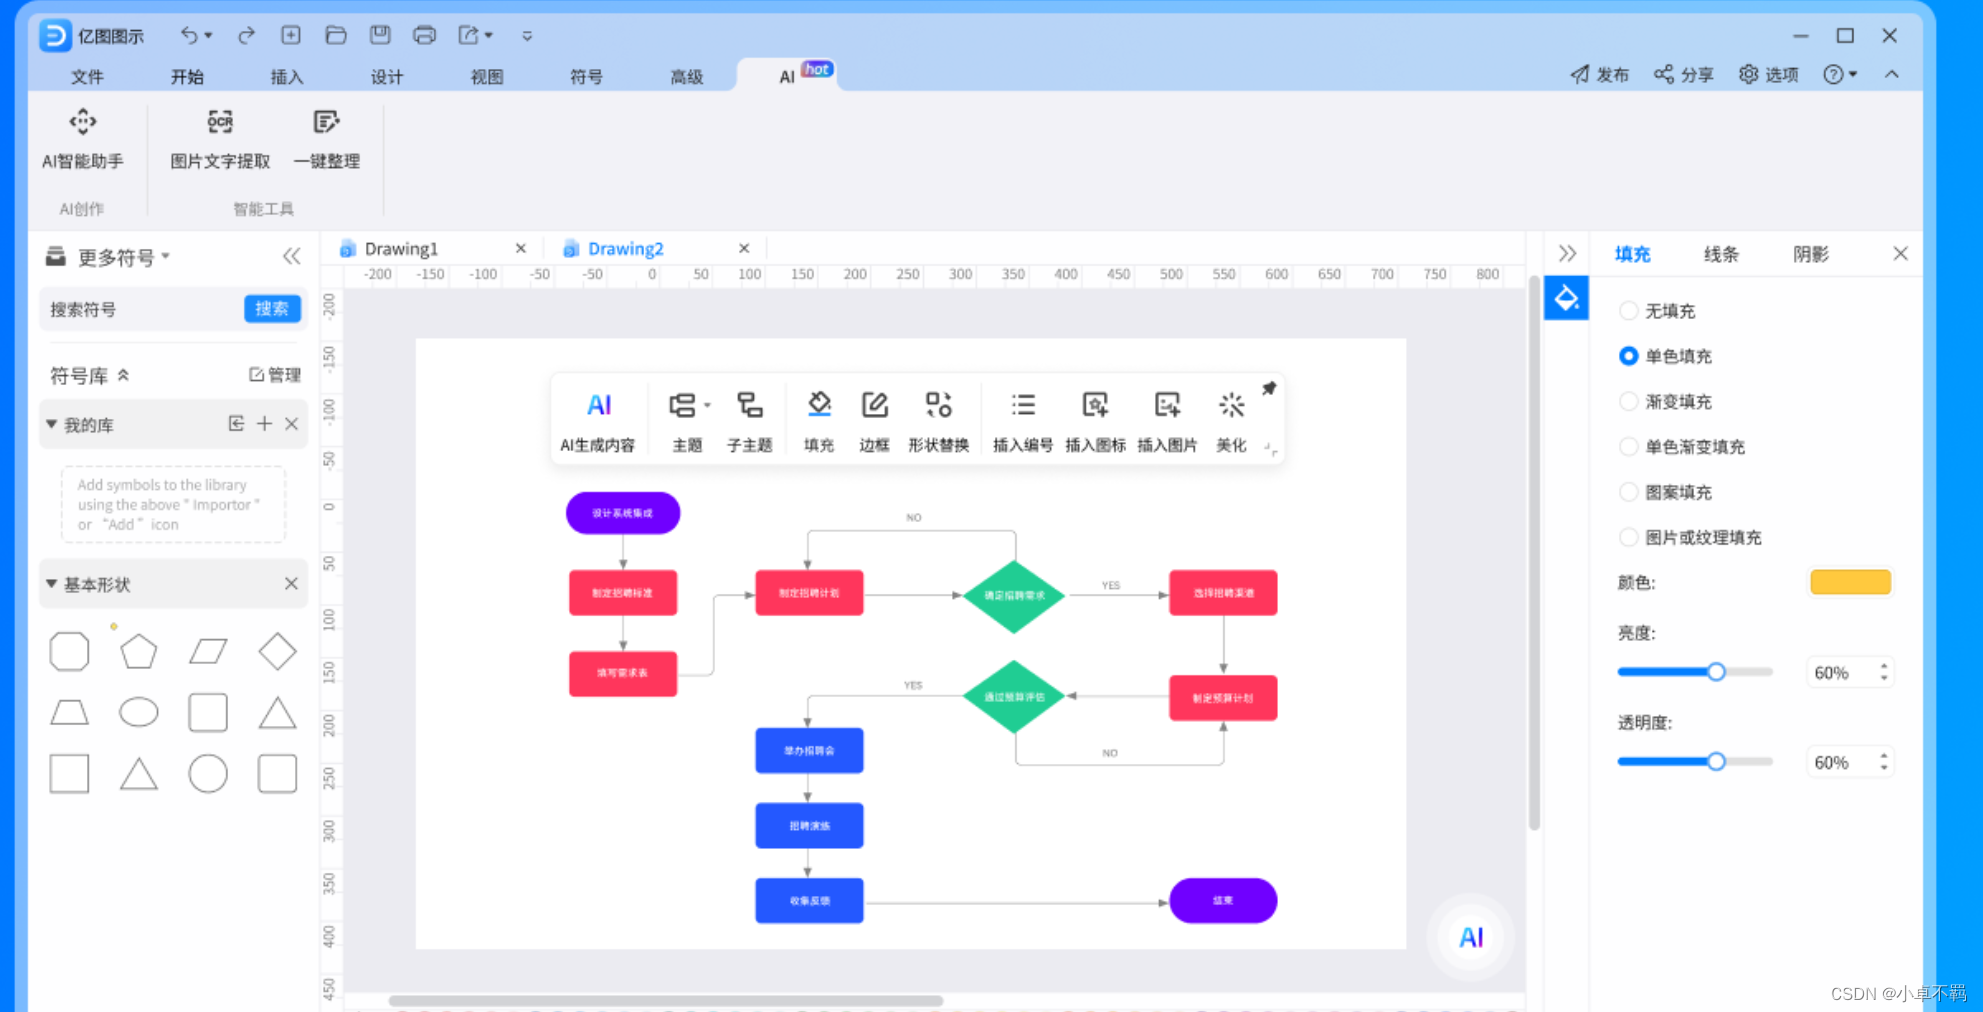Open floating AI assistant bubble
Screen dimensions: 1983x1012
pos(1471,937)
